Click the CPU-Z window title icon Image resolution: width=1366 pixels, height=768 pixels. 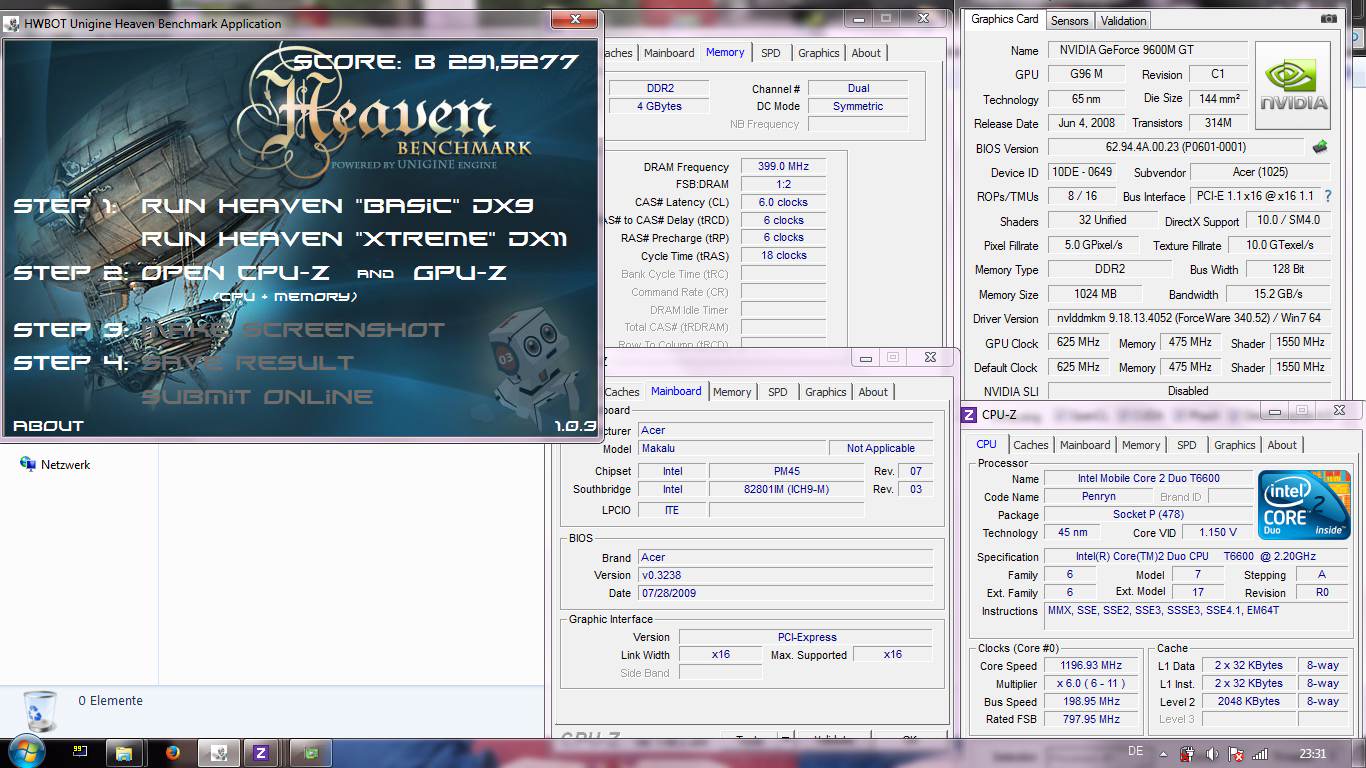(968, 415)
